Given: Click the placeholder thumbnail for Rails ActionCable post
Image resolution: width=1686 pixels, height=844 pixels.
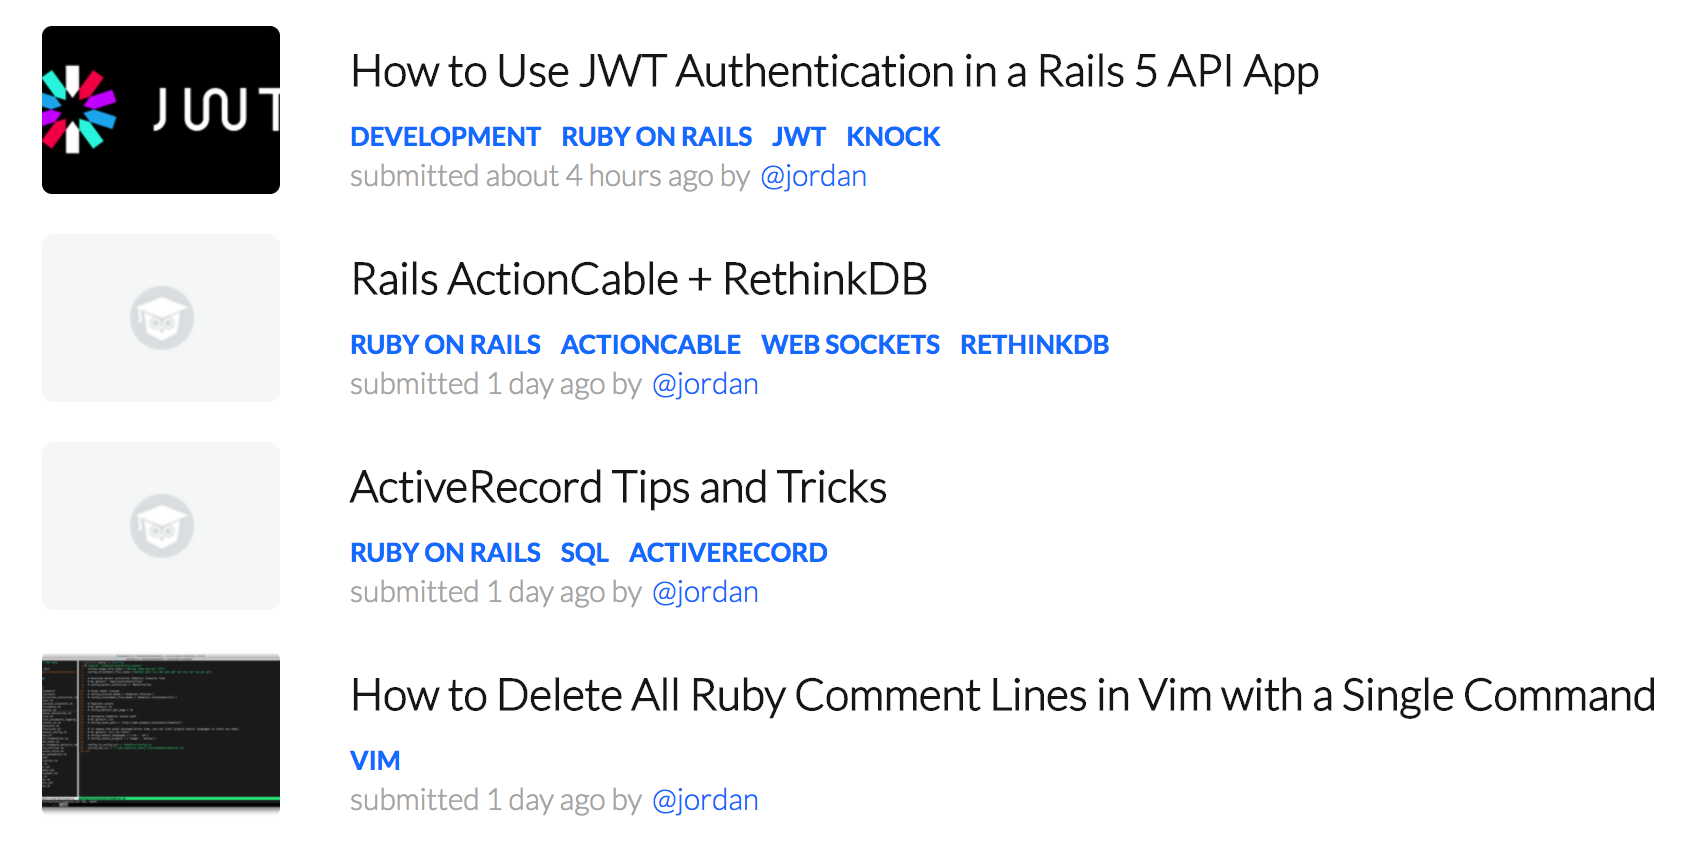Looking at the screenshot, I should pyautogui.click(x=161, y=318).
